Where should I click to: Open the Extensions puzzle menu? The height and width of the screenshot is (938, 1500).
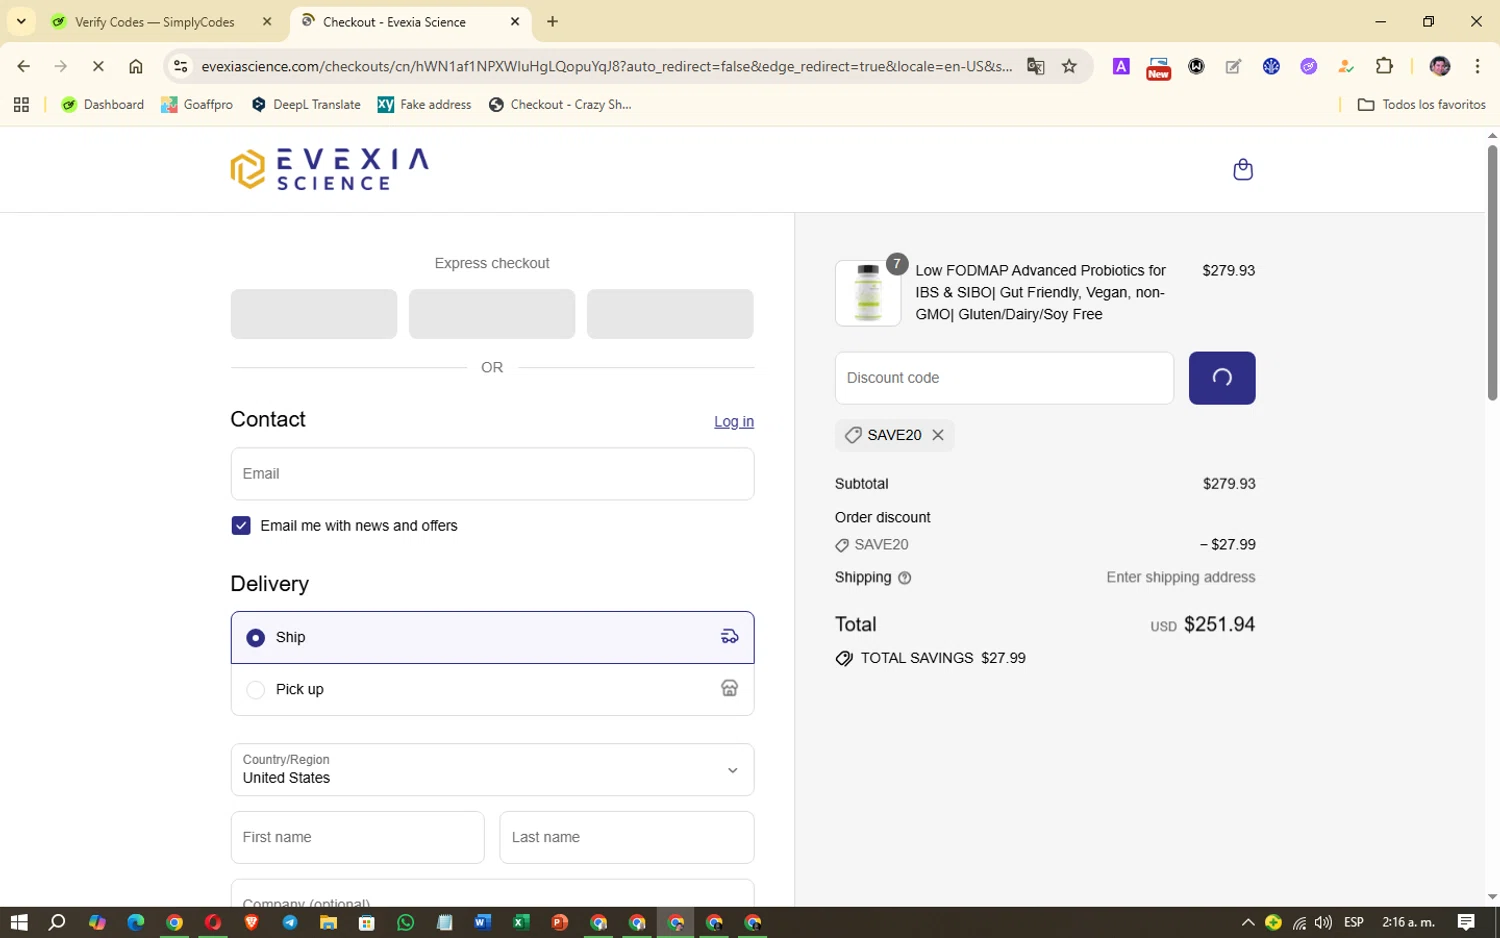tap(1384, 67)
